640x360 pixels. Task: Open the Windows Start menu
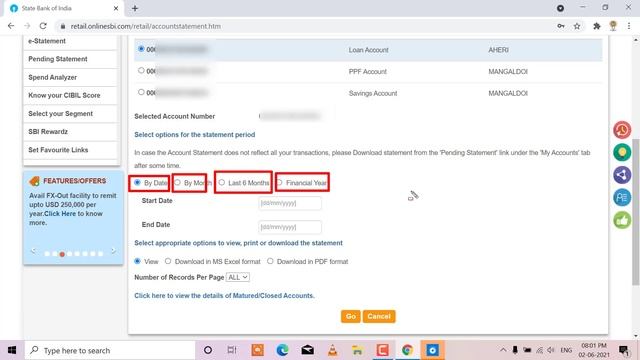[12, 350]
